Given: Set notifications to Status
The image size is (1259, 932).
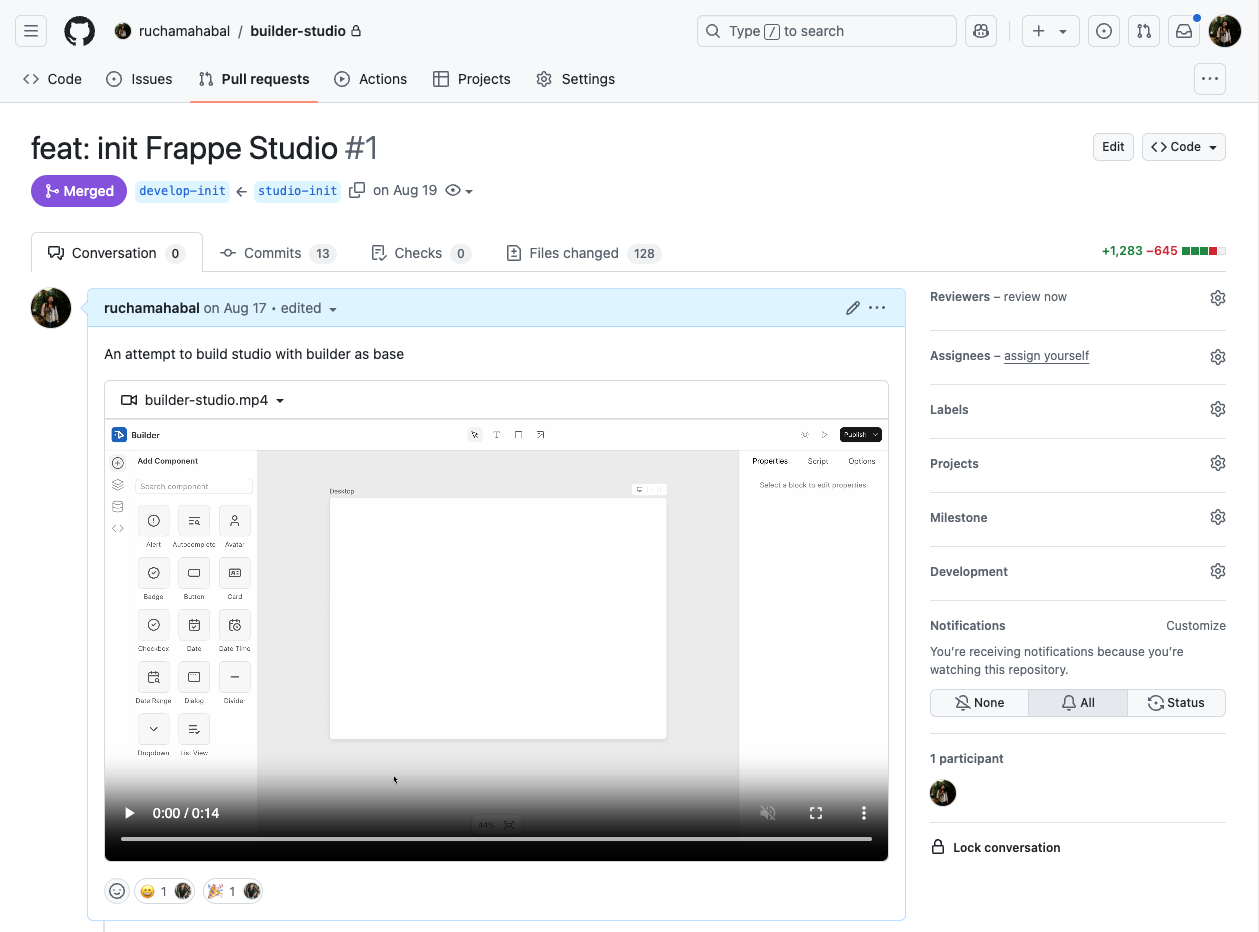Looking at the screenshot, I should tap(1176, 703).
